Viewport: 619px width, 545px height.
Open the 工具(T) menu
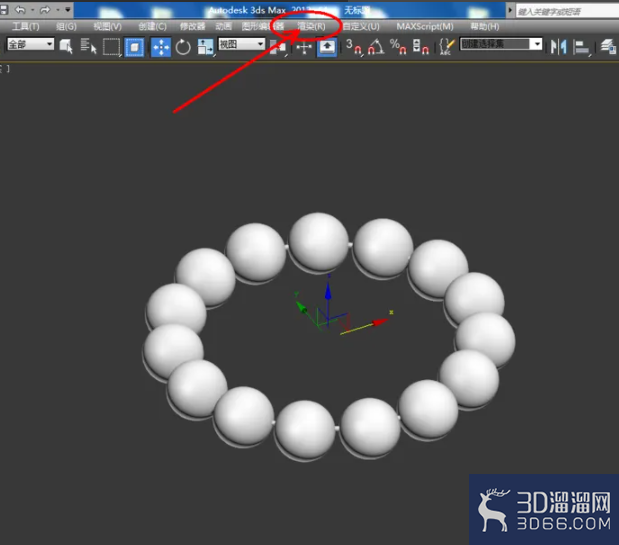pos(26,26)
